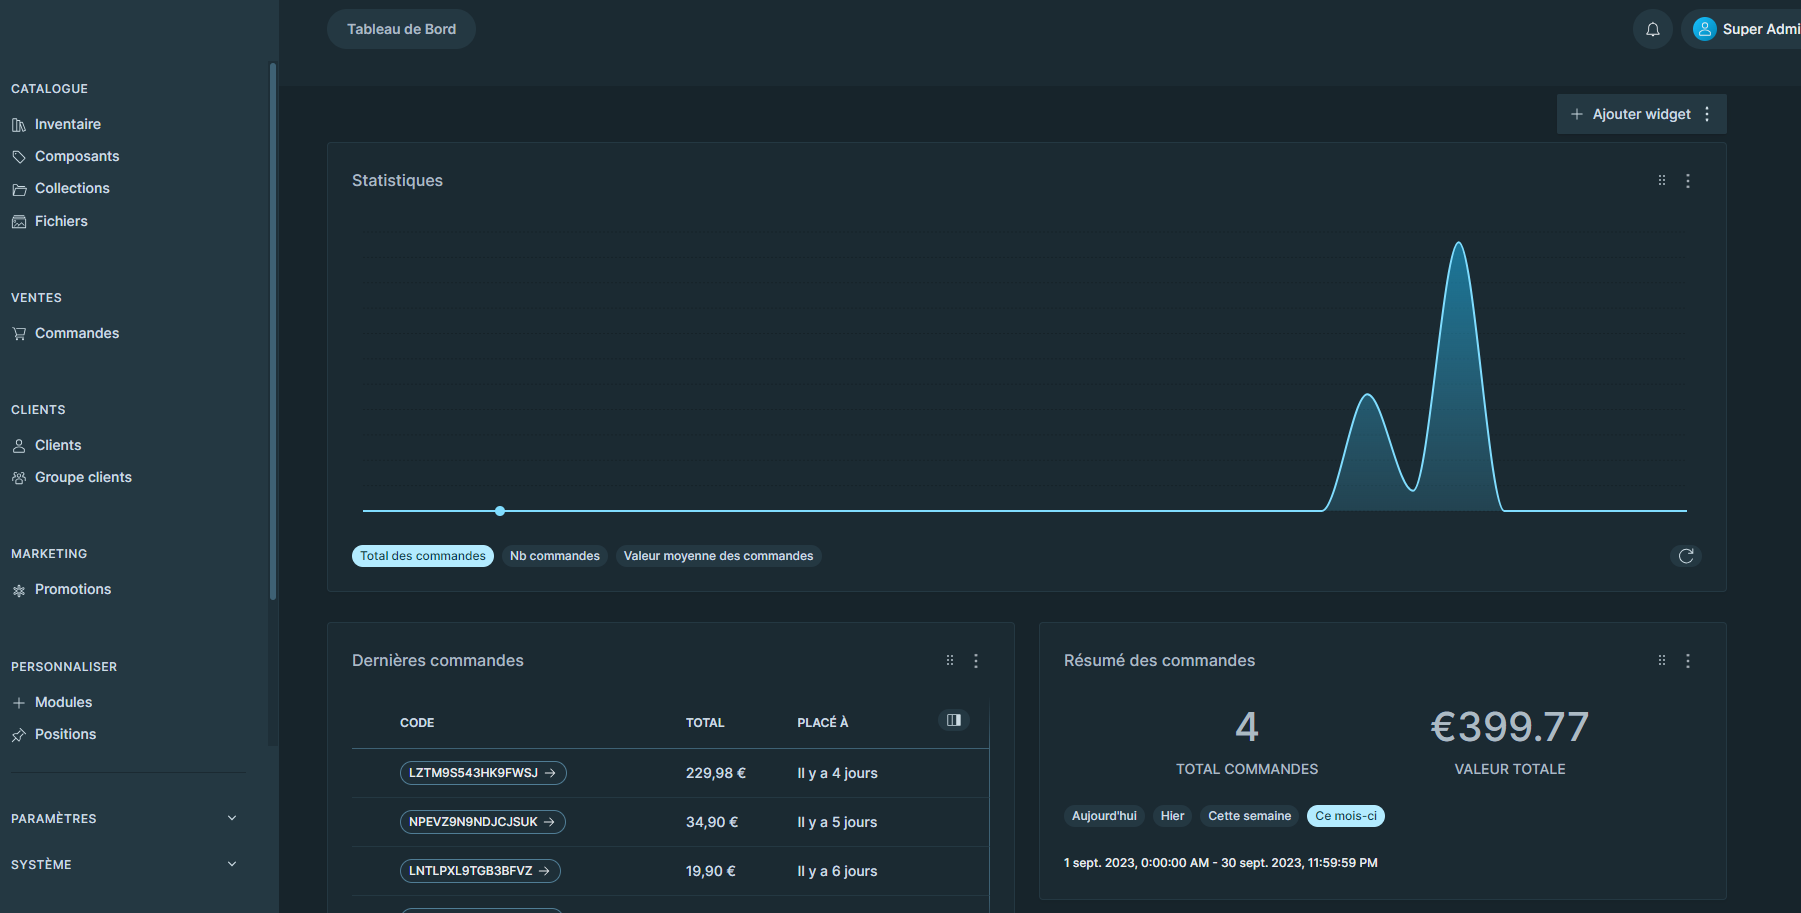Open Groupe clients page

coord(83,477)
